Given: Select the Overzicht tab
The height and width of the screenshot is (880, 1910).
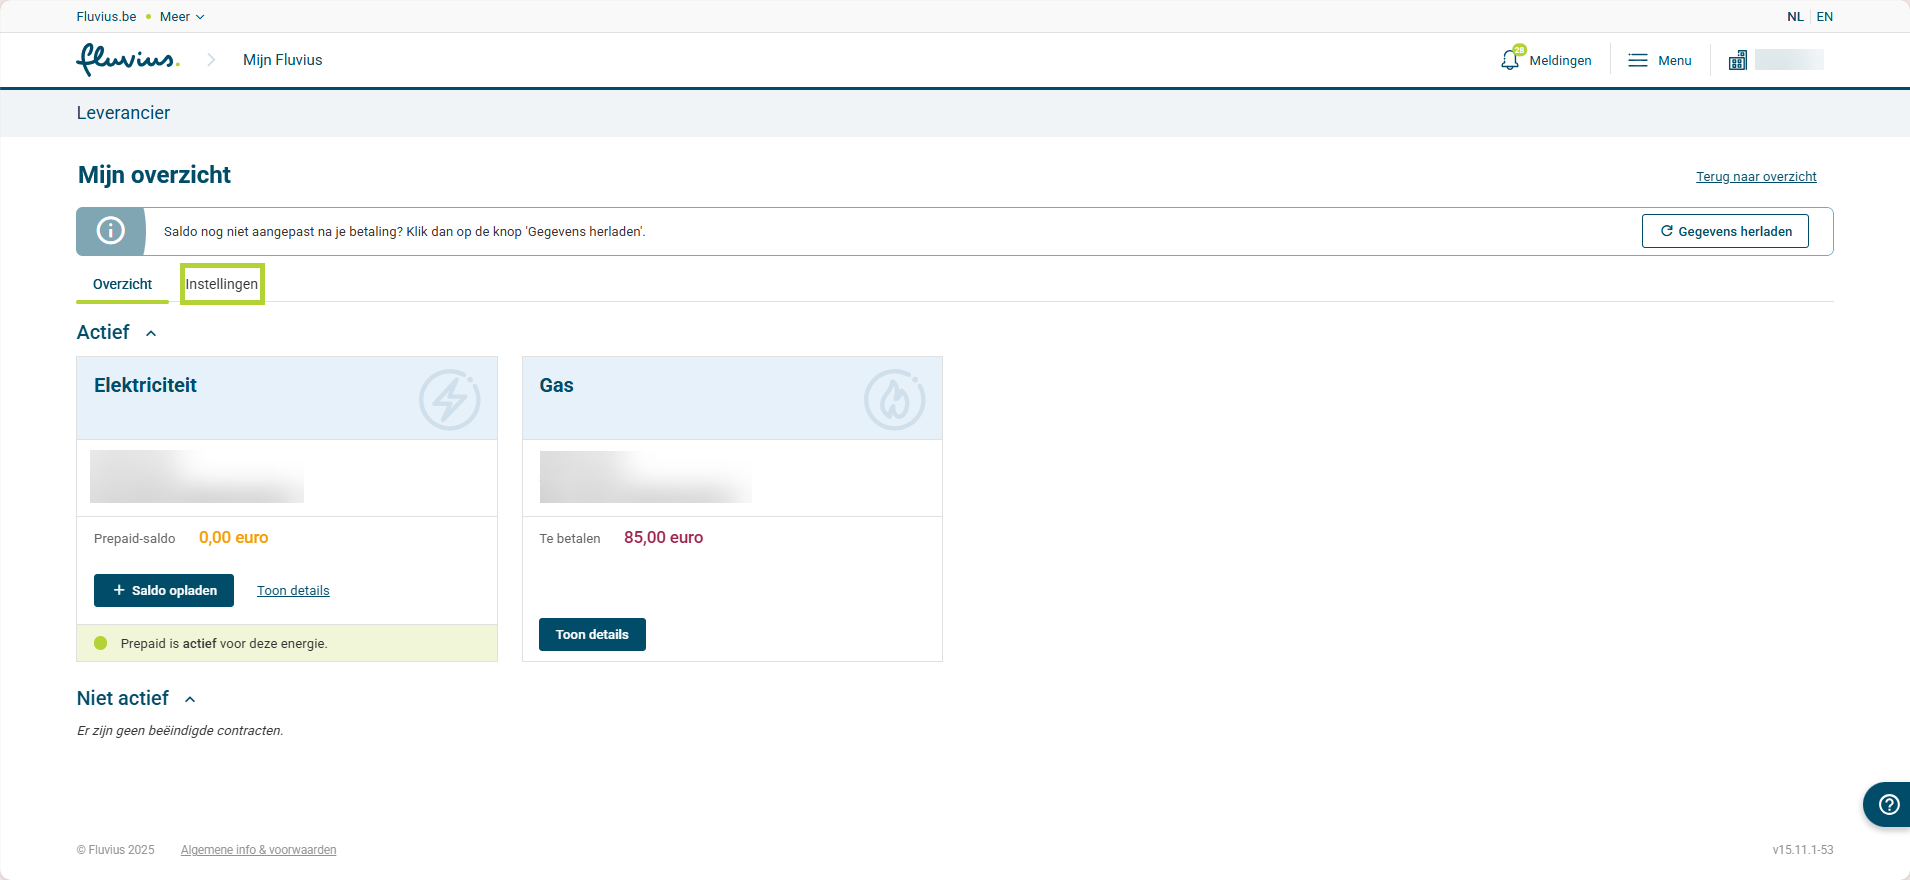Looking at the screenshot, I should (122, 284).
